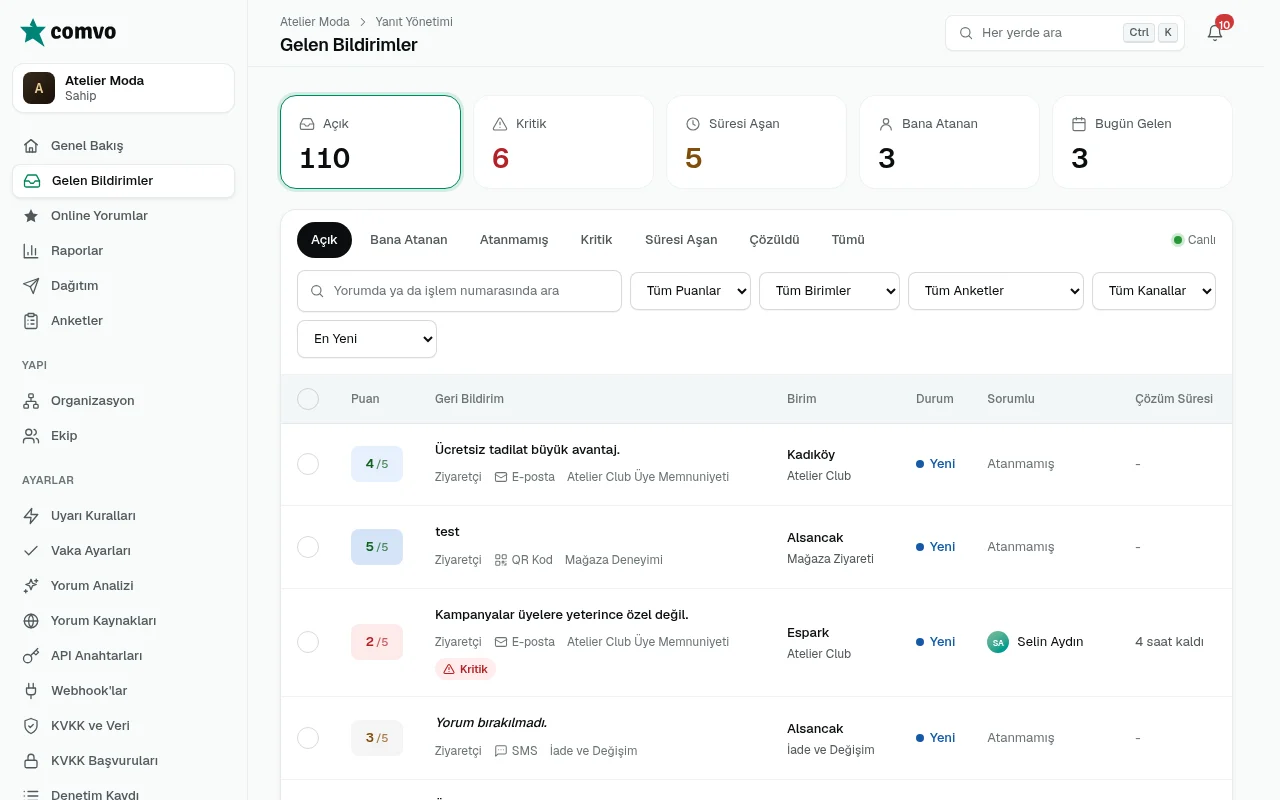Click the comvo star logo
1280x800 pixels.
(x=33, y=32)
